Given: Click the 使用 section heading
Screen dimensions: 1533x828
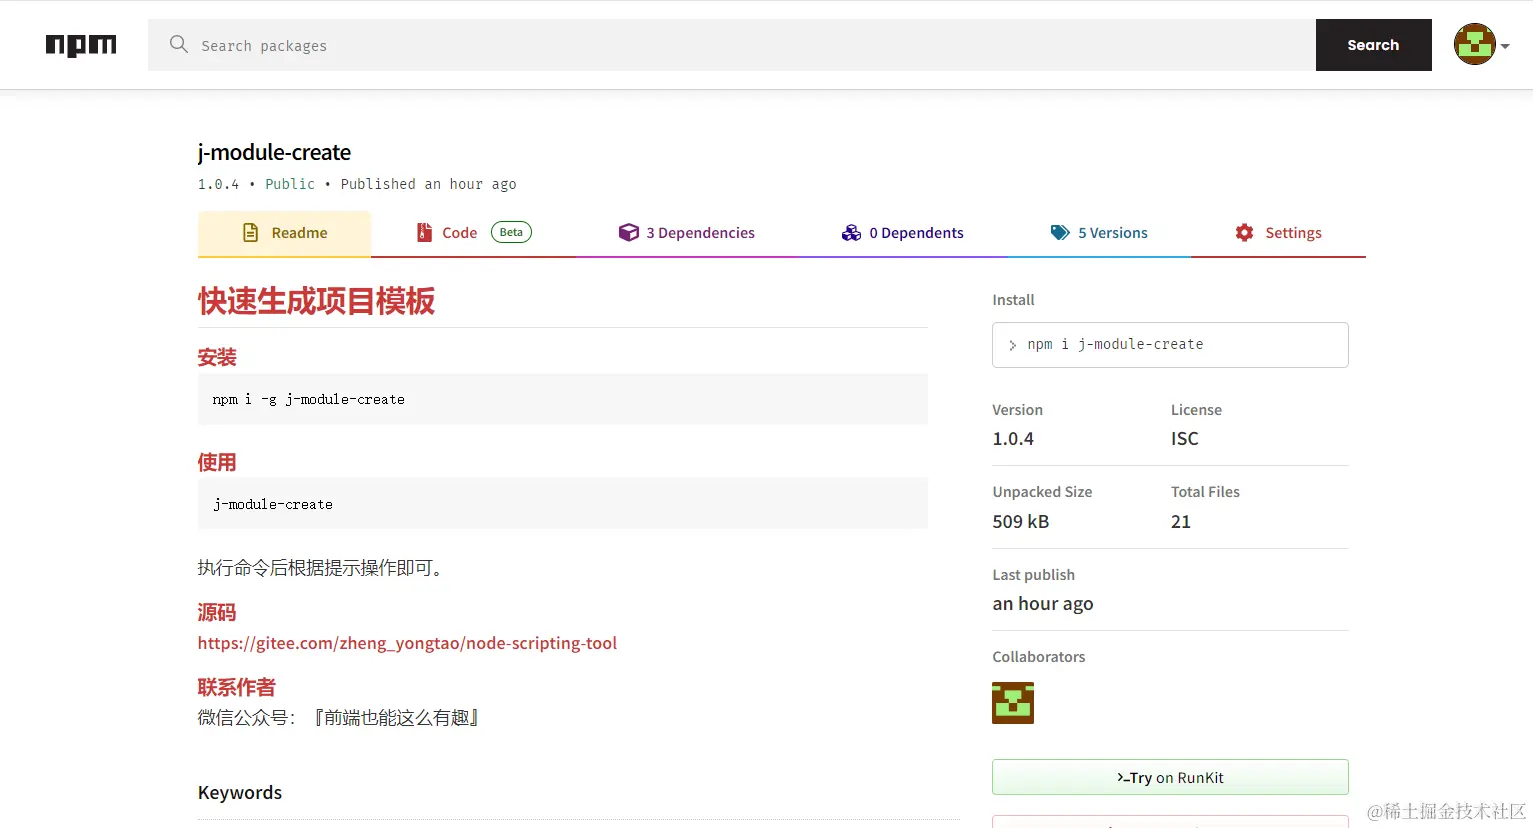Looking at the screenshot, I should click(x=217, y=462).
